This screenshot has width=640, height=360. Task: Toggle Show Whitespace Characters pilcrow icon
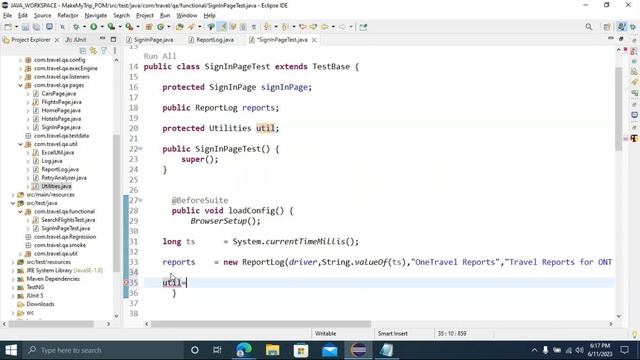tap(254, 27)
